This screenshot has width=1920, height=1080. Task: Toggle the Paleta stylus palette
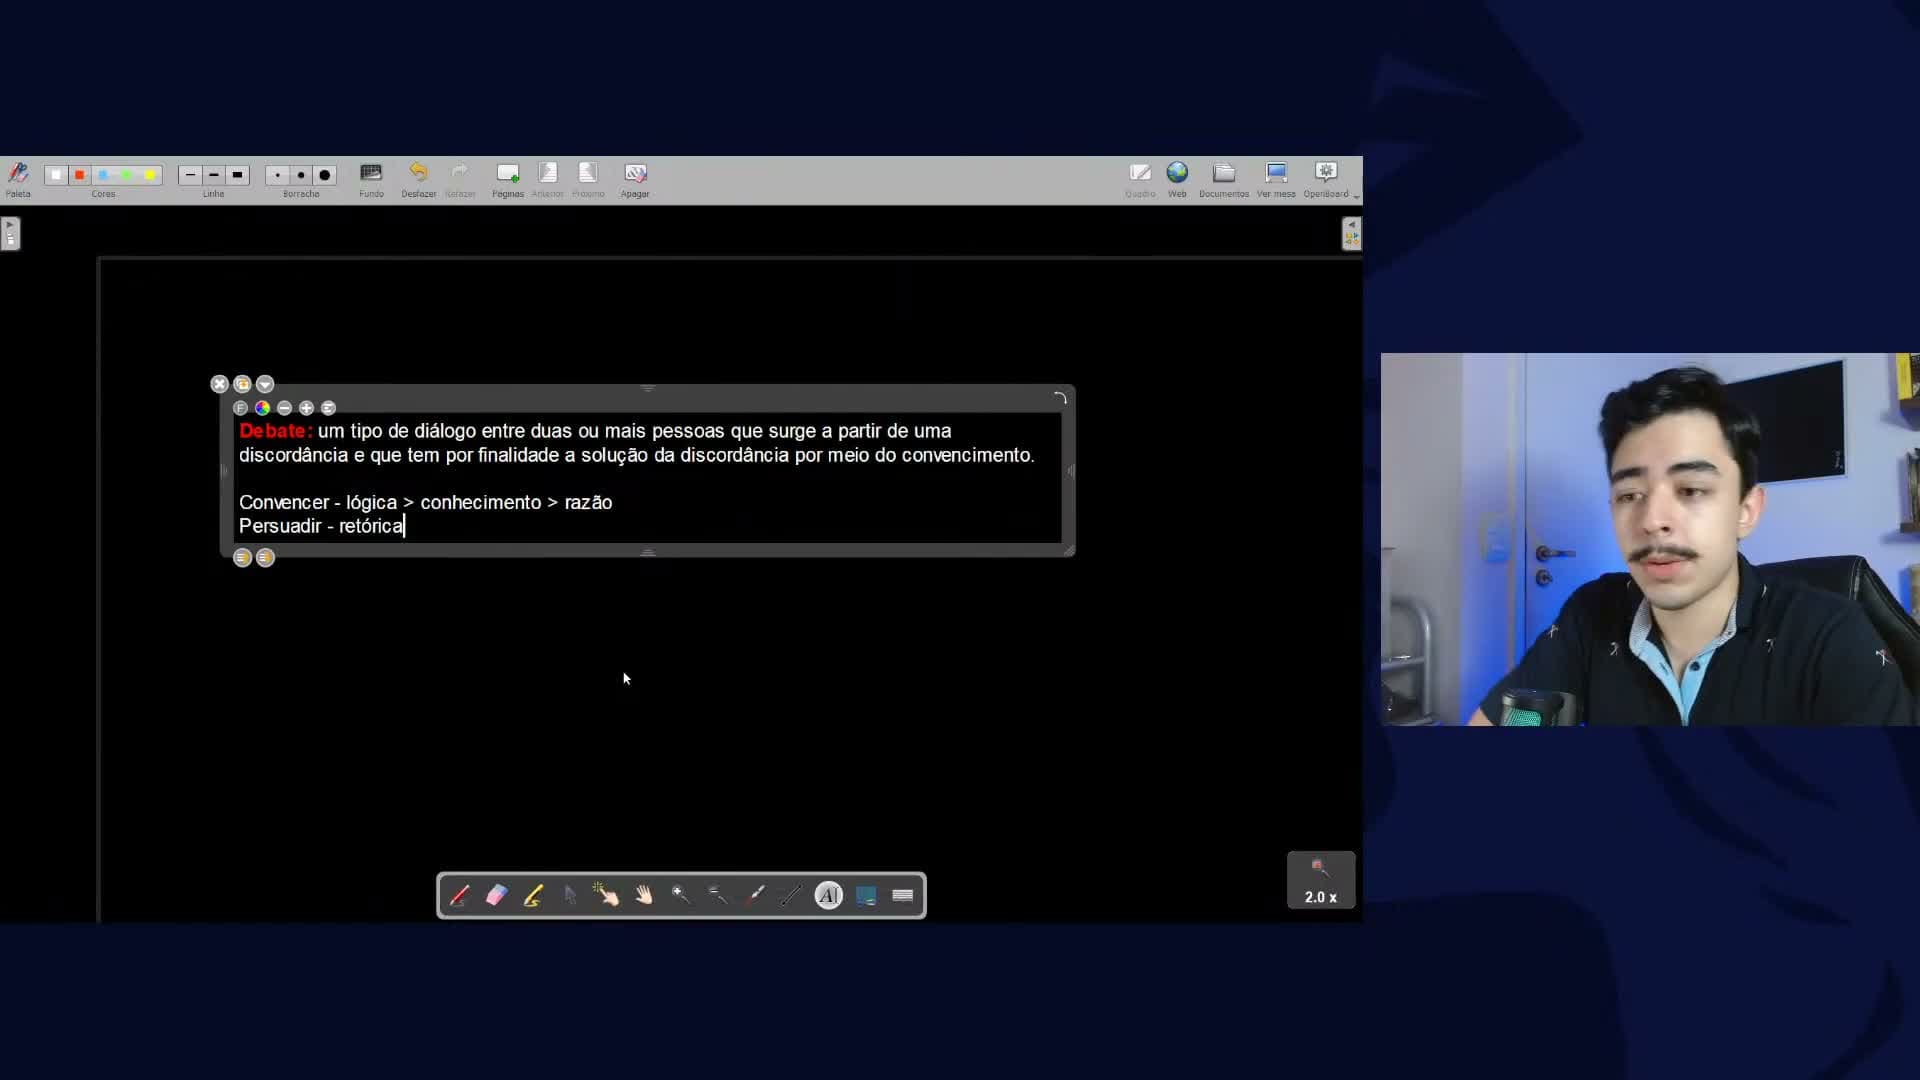[18, 180]
